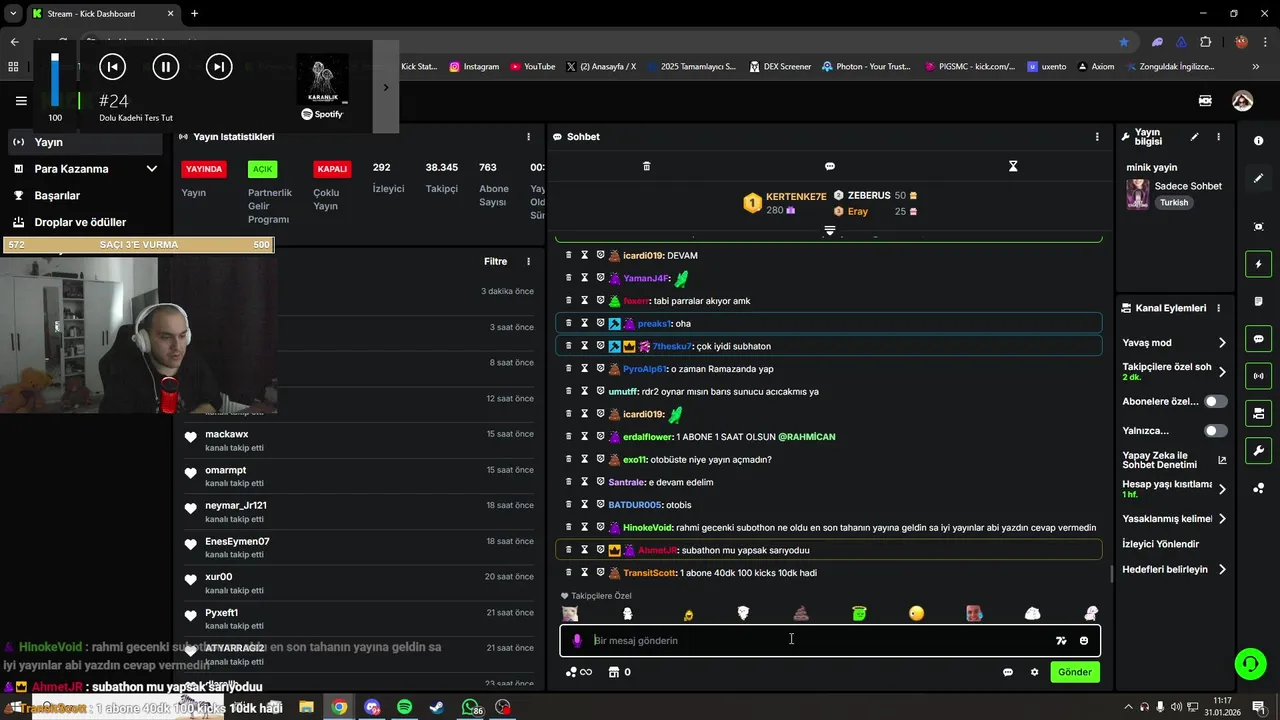
Task: Open the Karanlık album art thumbnail
Action: click(x=322, y=79)
